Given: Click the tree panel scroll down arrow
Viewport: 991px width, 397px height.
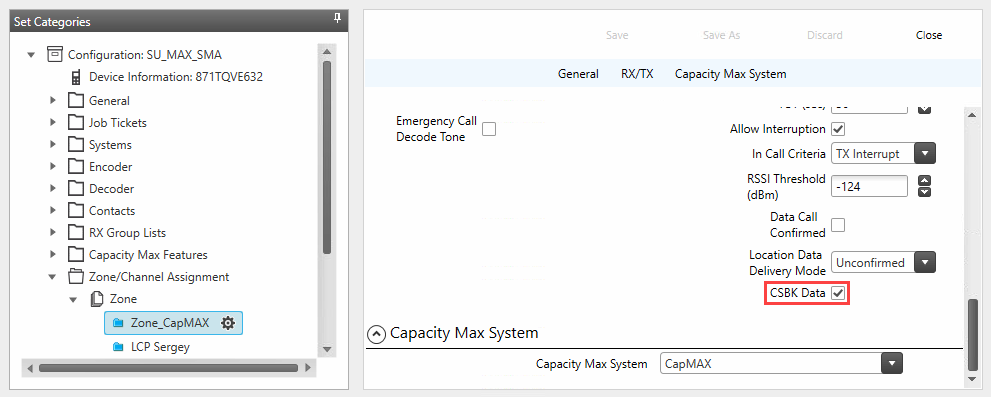Looking at the screenshot, I should point(327,350).
